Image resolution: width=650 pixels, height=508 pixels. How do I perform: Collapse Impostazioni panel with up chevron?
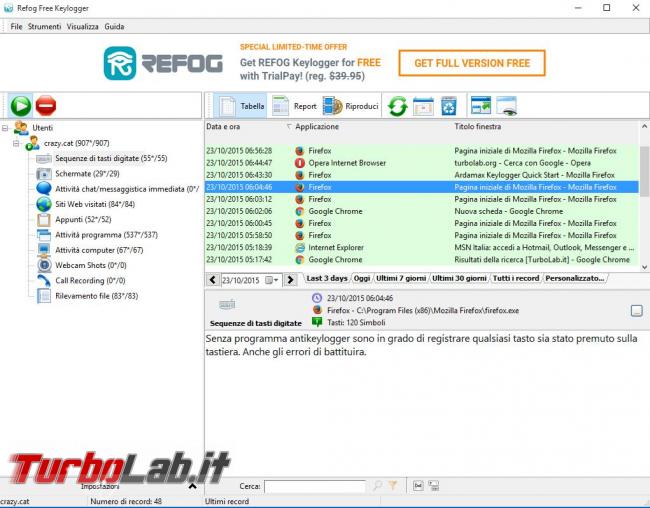(192, 486)
